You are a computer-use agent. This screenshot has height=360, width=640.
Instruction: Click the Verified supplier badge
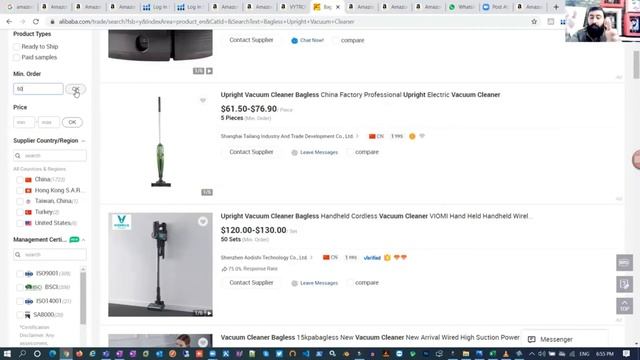pos(372,258)
